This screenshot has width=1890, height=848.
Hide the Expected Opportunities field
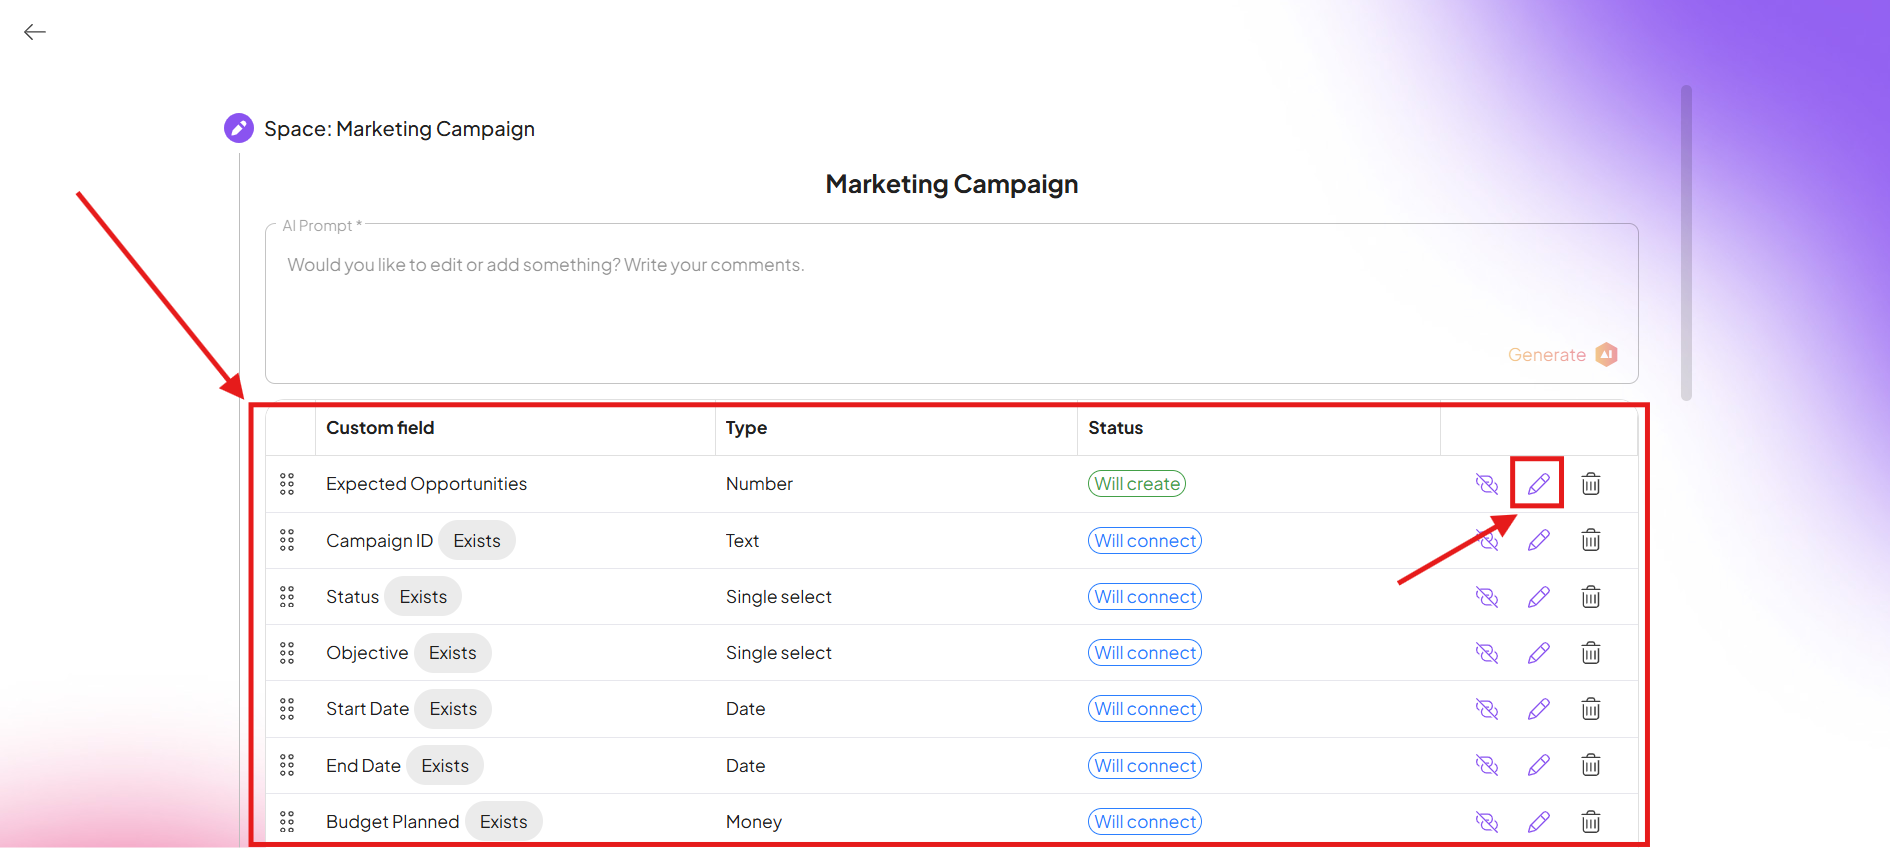click(1486, 484)
